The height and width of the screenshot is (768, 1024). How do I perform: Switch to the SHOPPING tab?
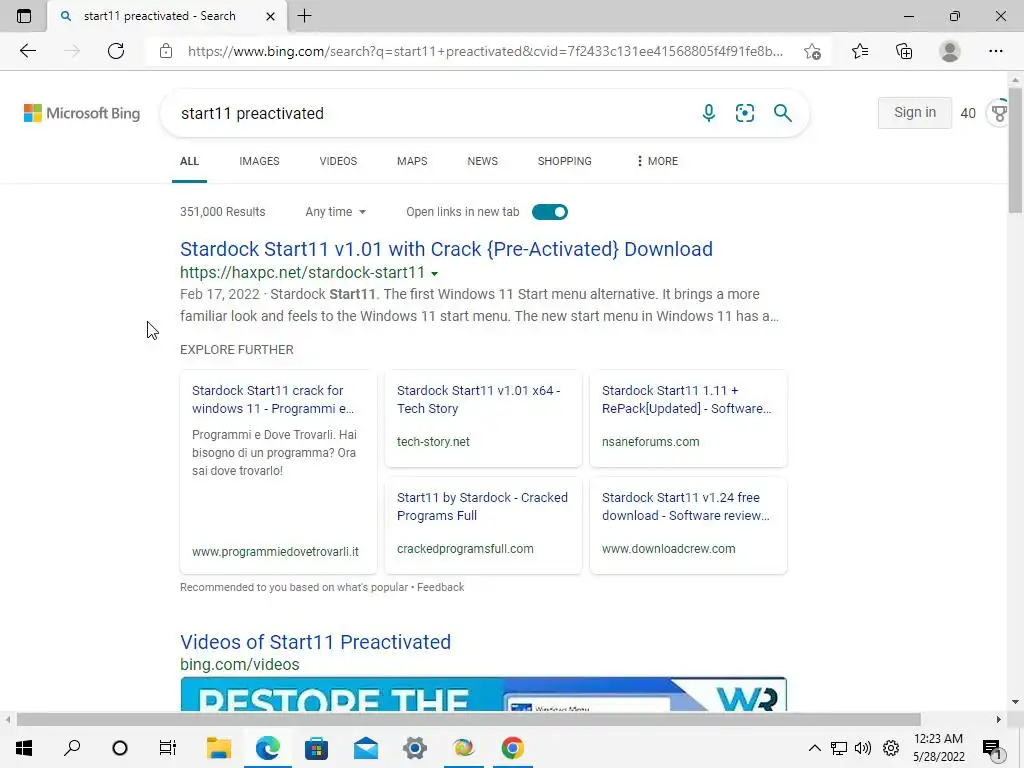click(565, 161)
